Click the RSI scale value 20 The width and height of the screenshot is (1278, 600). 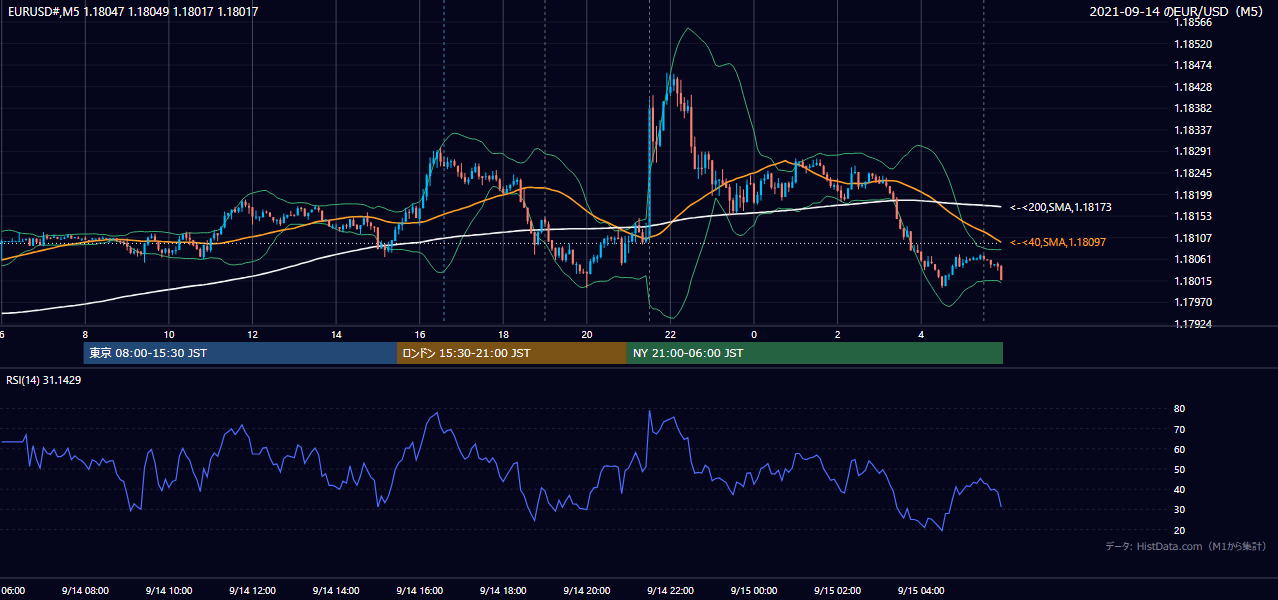(x=1179, y=530)
